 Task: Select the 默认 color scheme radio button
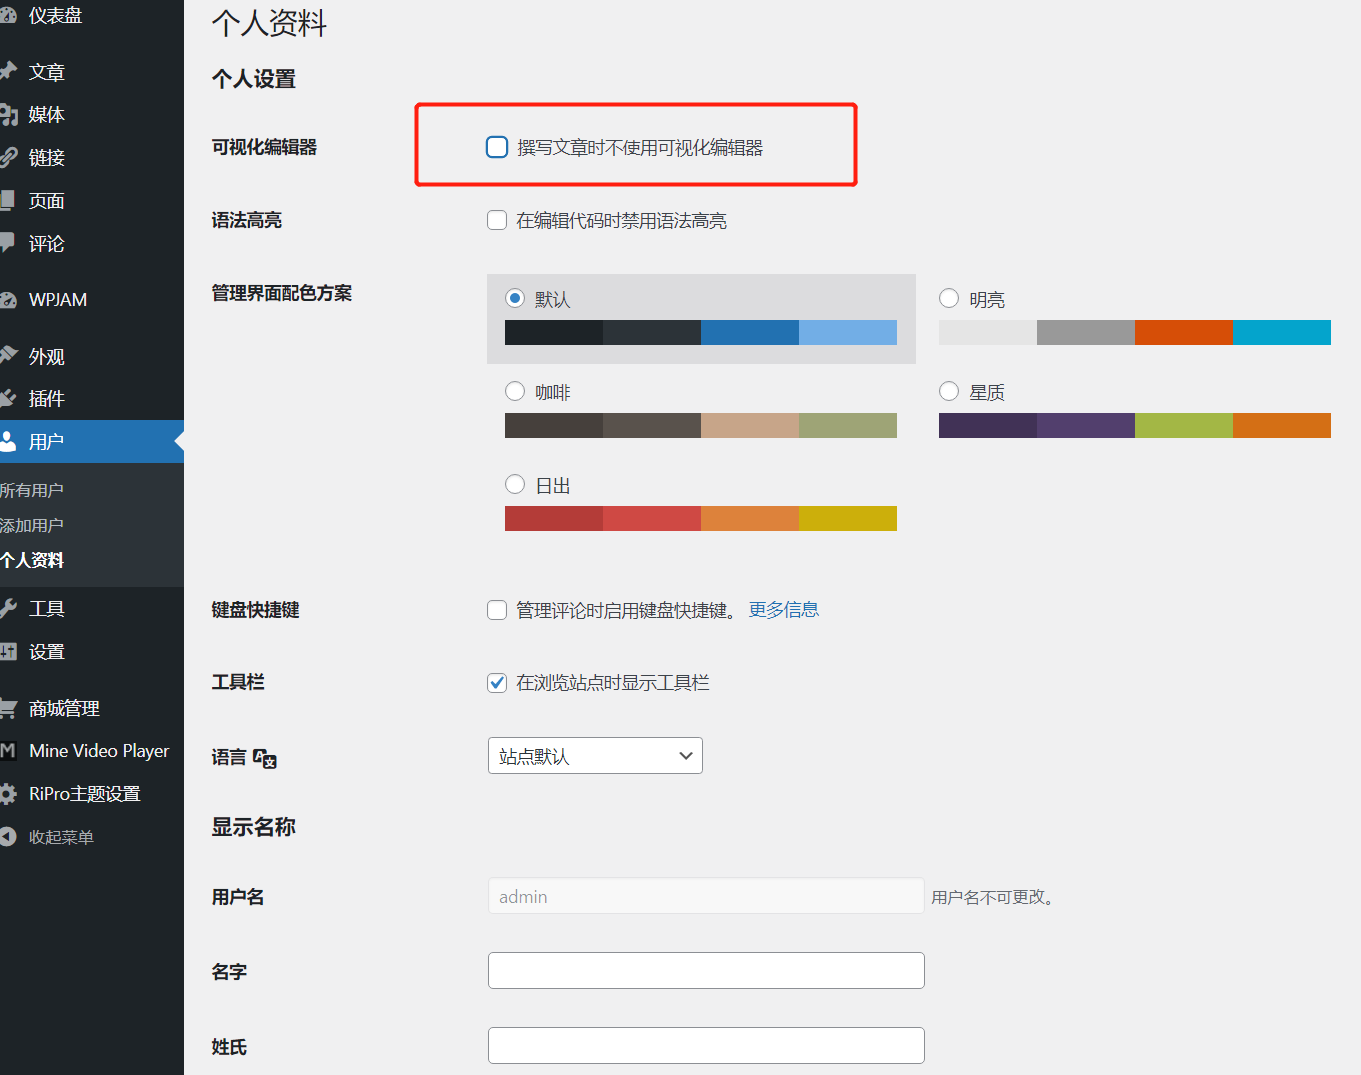pyautogui.click(x=515, y=298)
